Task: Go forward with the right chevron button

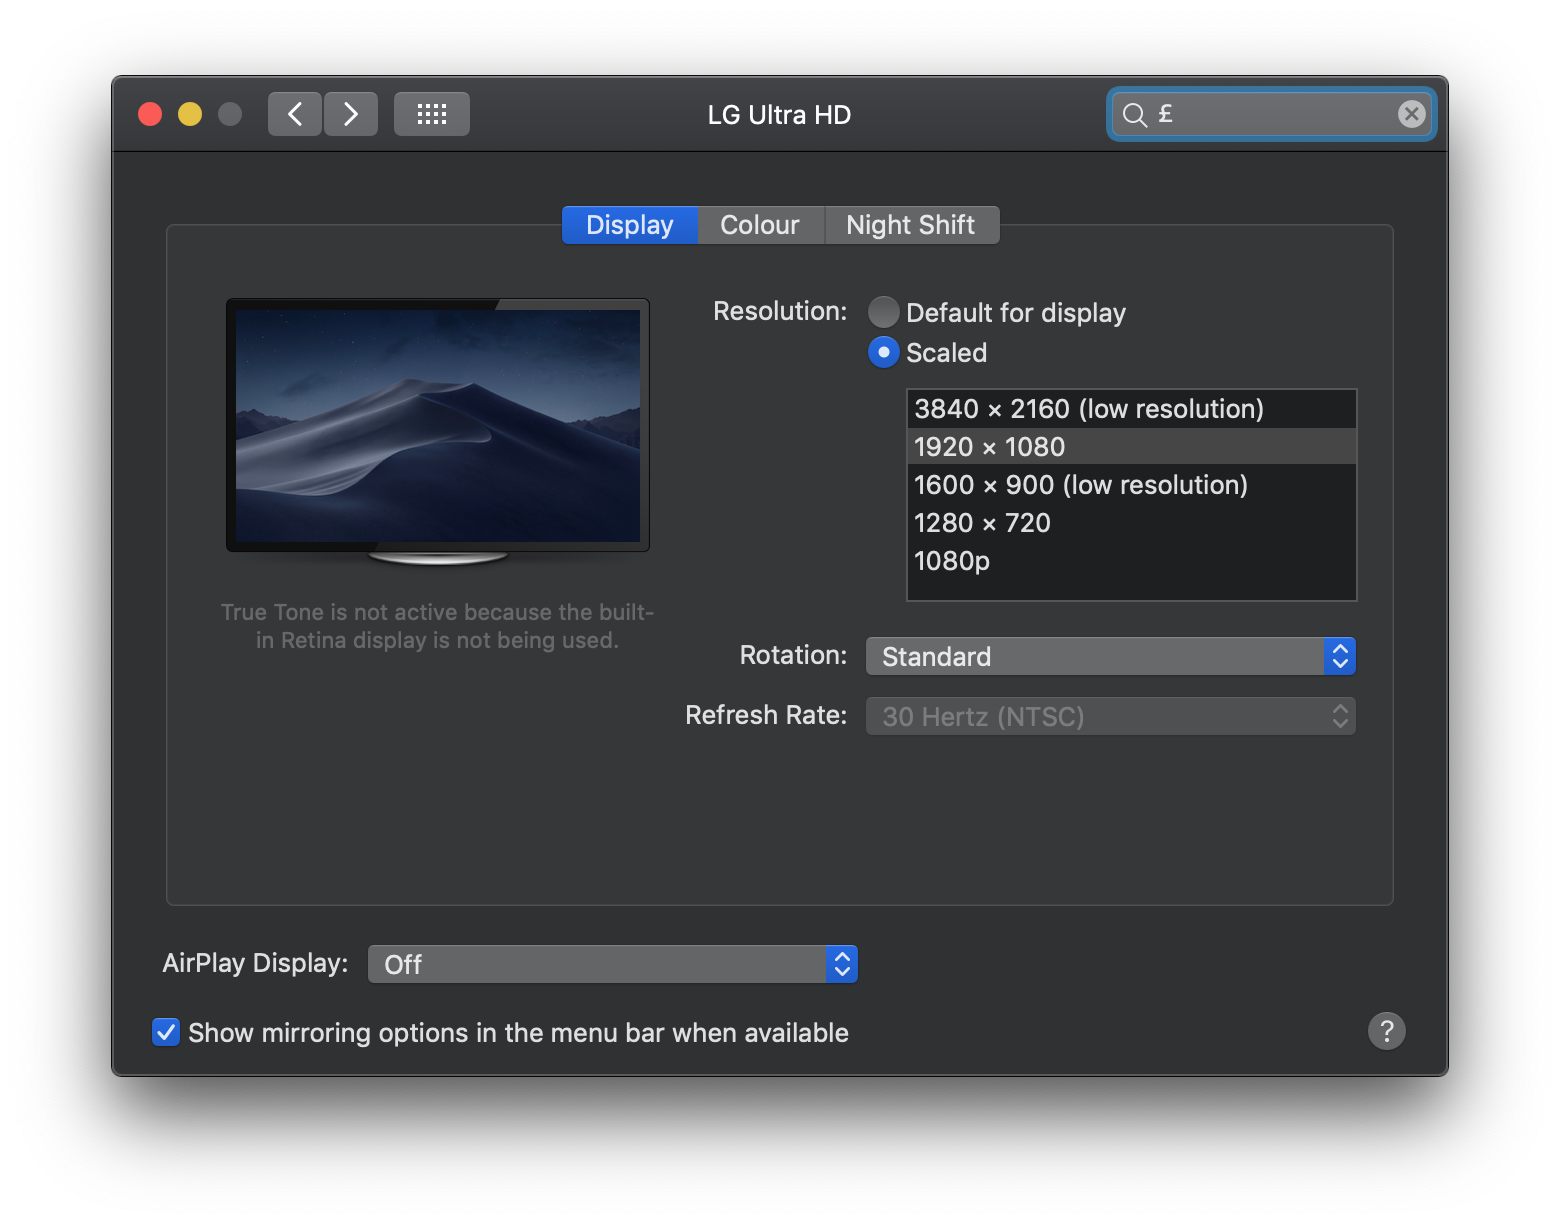Action: (351, 114)
